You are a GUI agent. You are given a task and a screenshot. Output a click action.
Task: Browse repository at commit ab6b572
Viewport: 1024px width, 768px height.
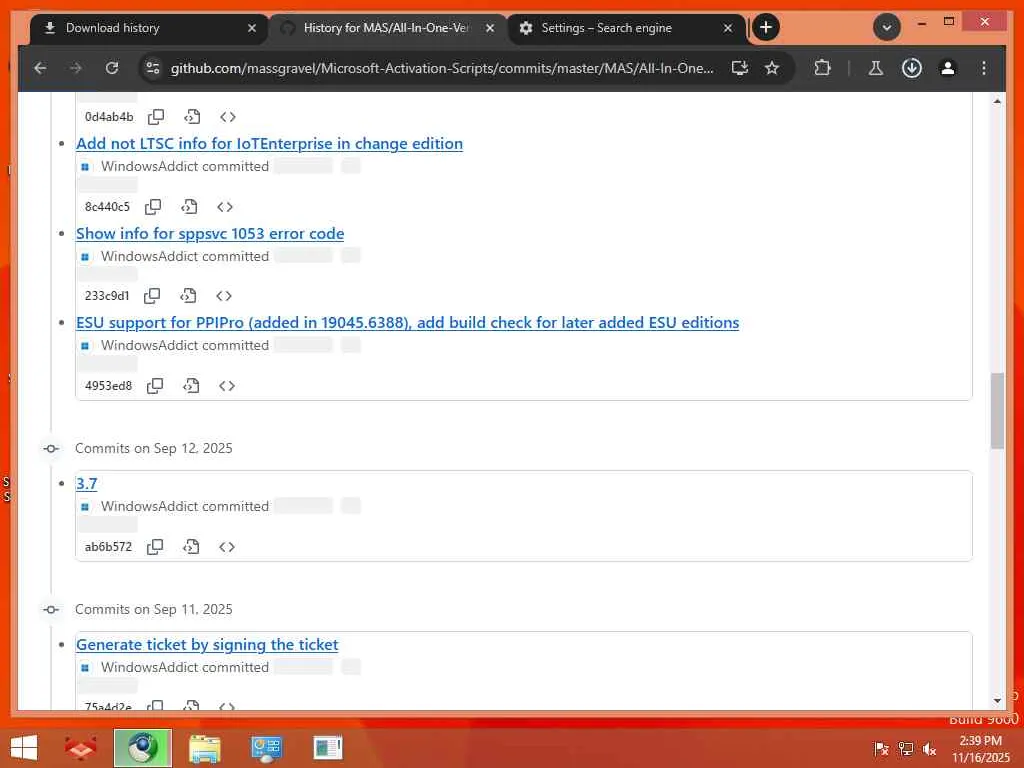click(x=227, y=547)
